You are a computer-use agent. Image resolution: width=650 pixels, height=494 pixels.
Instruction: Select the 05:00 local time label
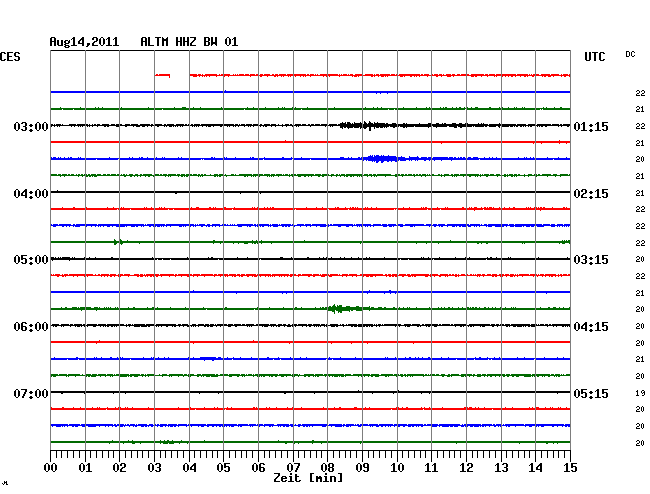click(31, 260)
